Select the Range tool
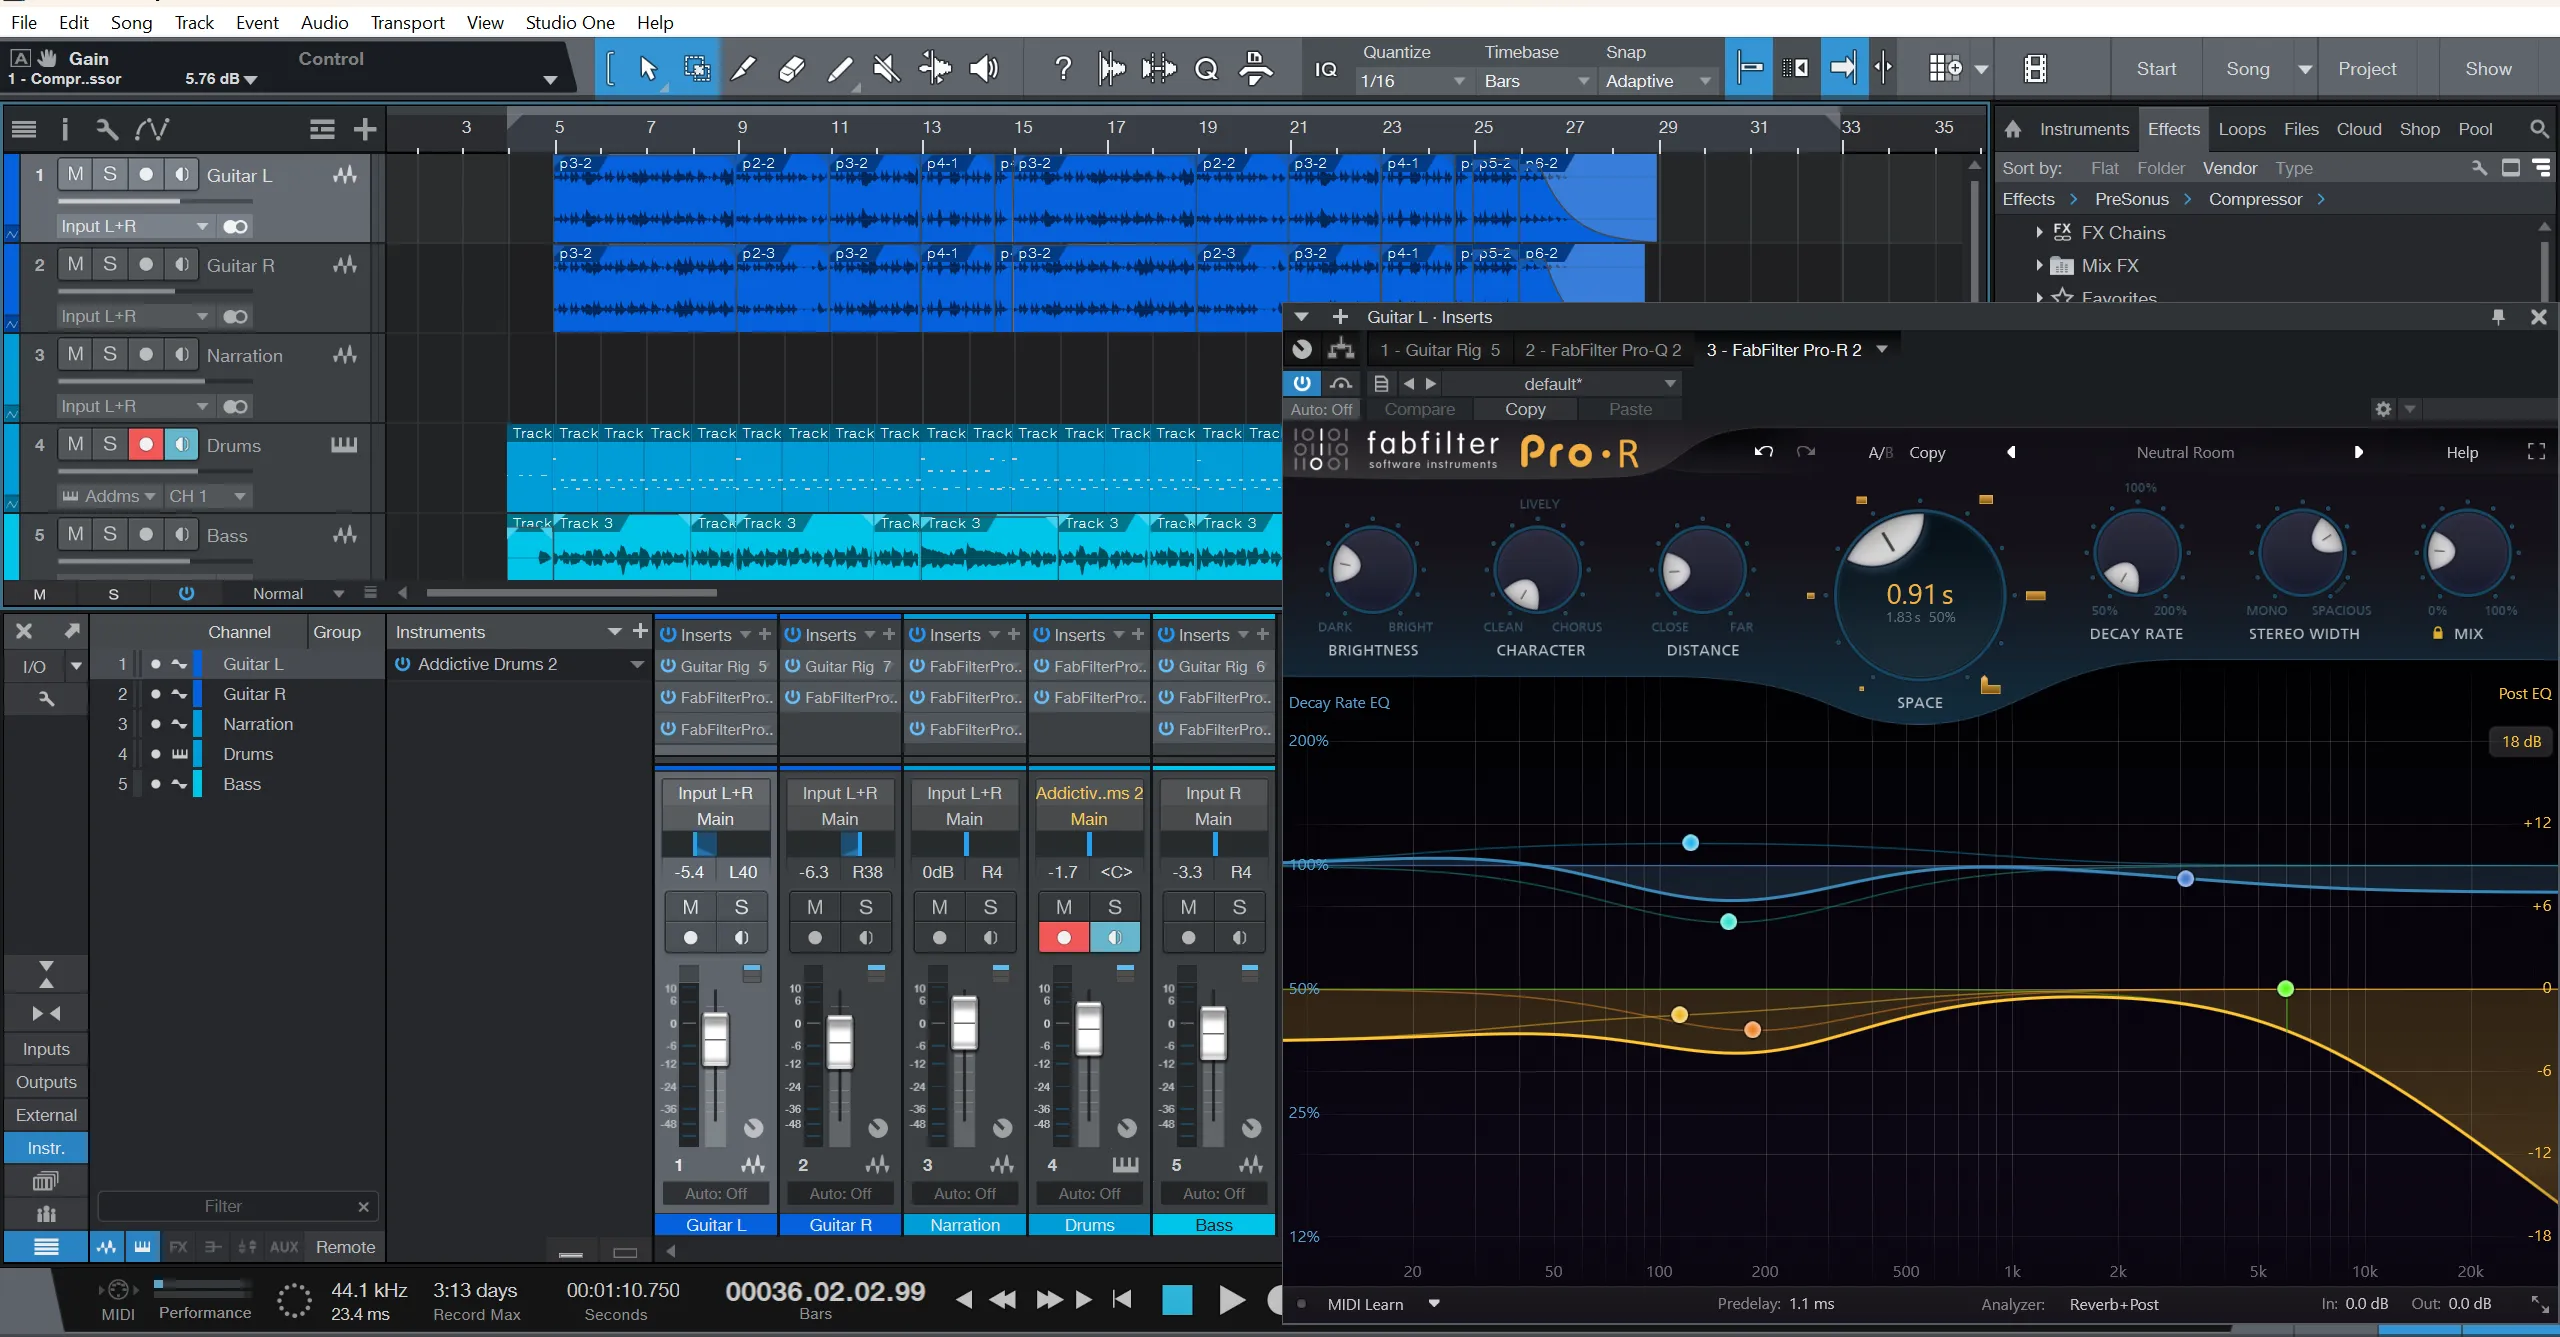2560x1337 pixels. pos(697,68)
